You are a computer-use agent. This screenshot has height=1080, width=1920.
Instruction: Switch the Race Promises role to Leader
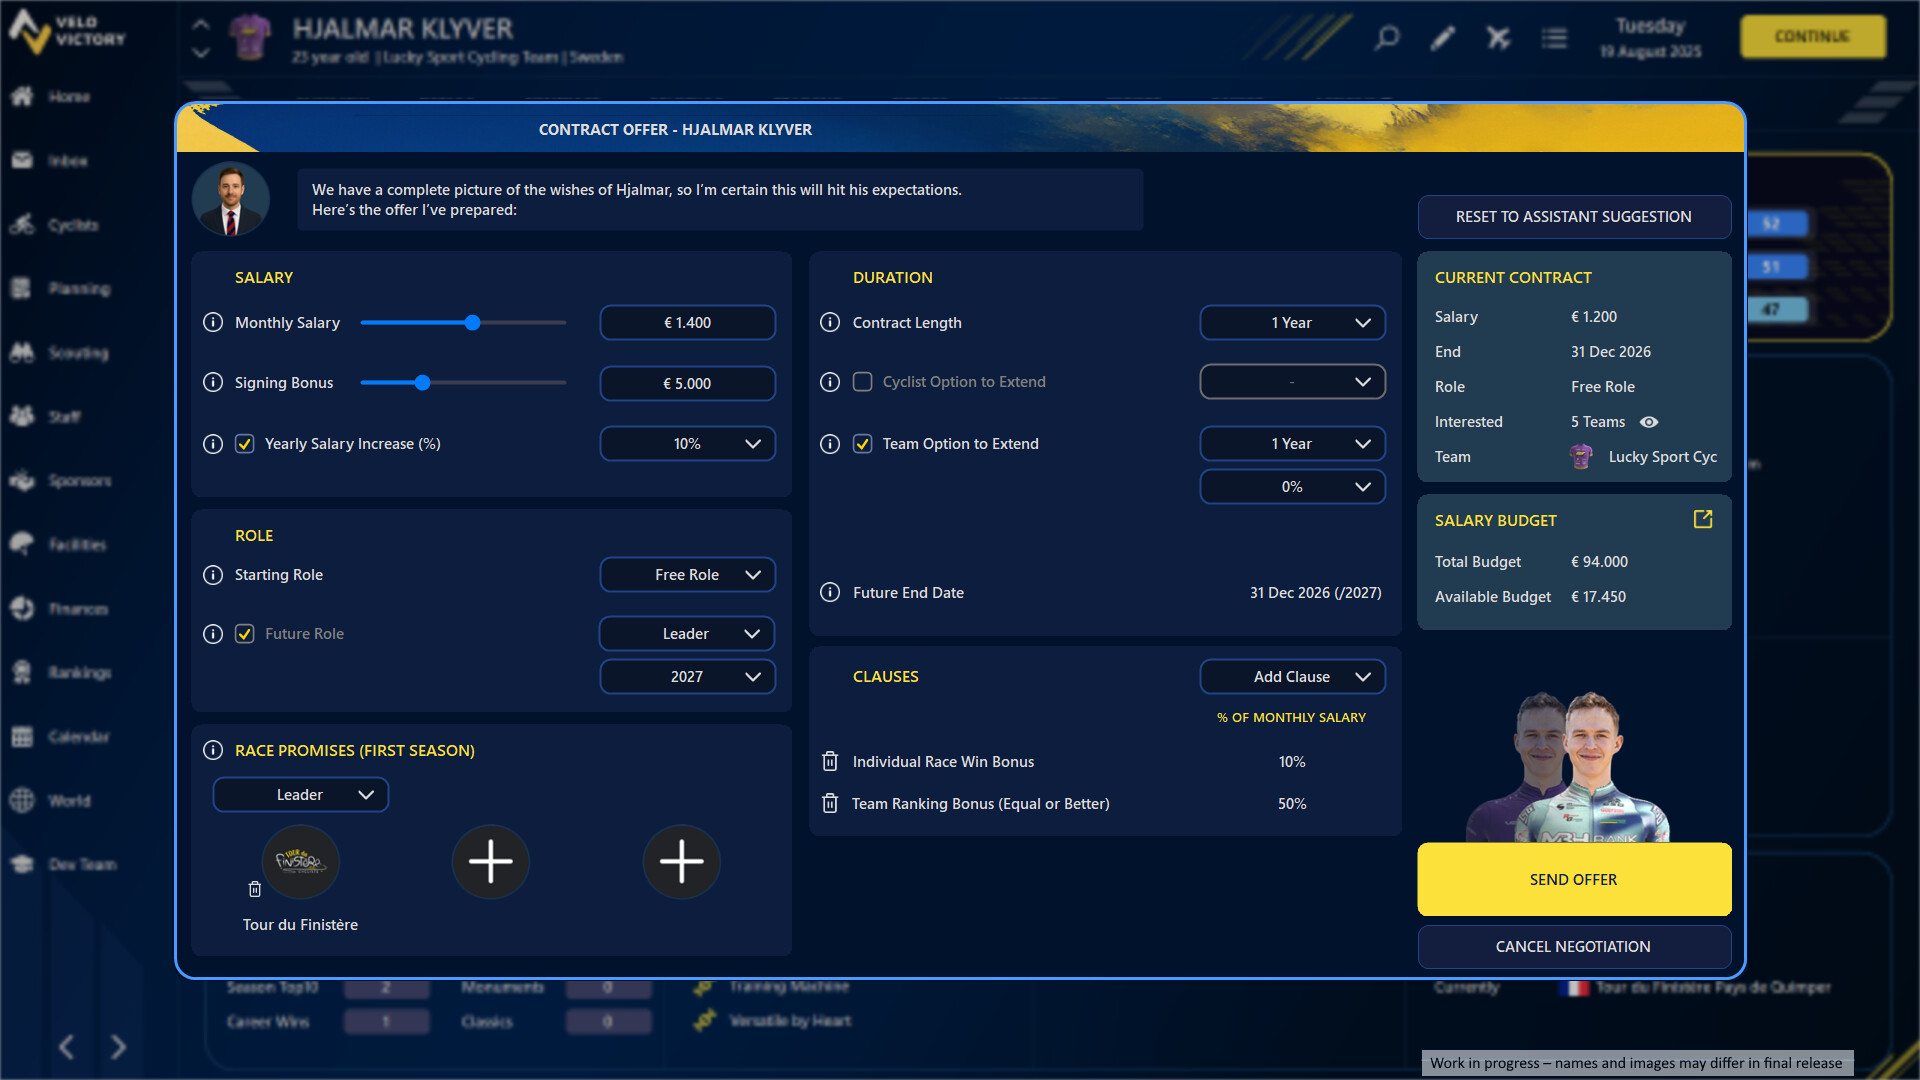point(300,794)
